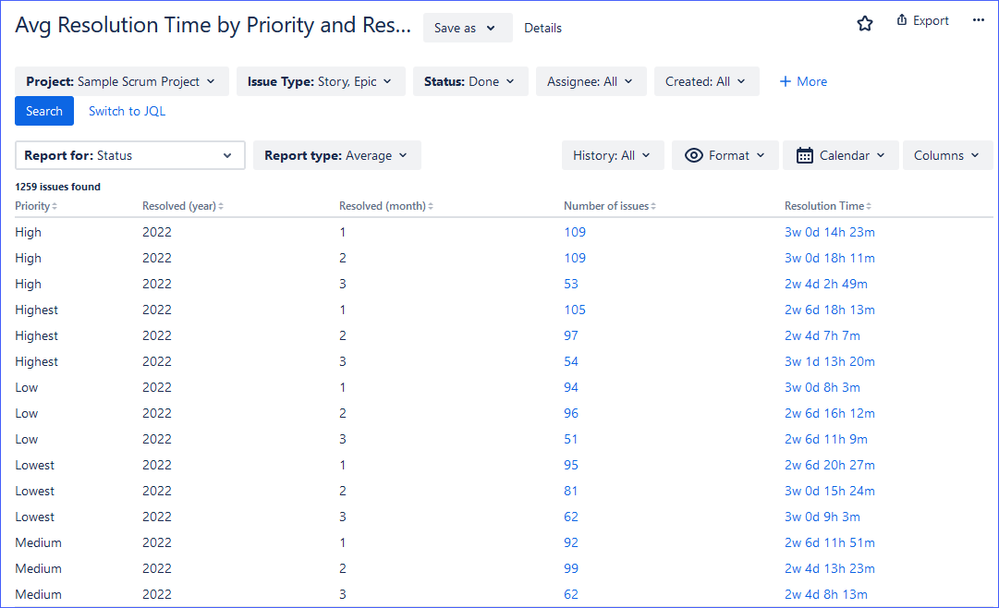Click resolution time 2w 4d 7h 7m
This screenshot has width=999, height=608.
tap(822, 335)
